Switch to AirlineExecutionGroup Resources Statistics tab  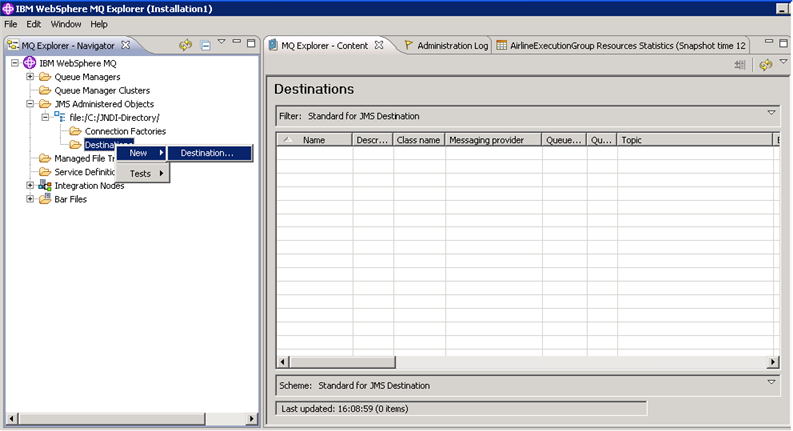[622, 46]
